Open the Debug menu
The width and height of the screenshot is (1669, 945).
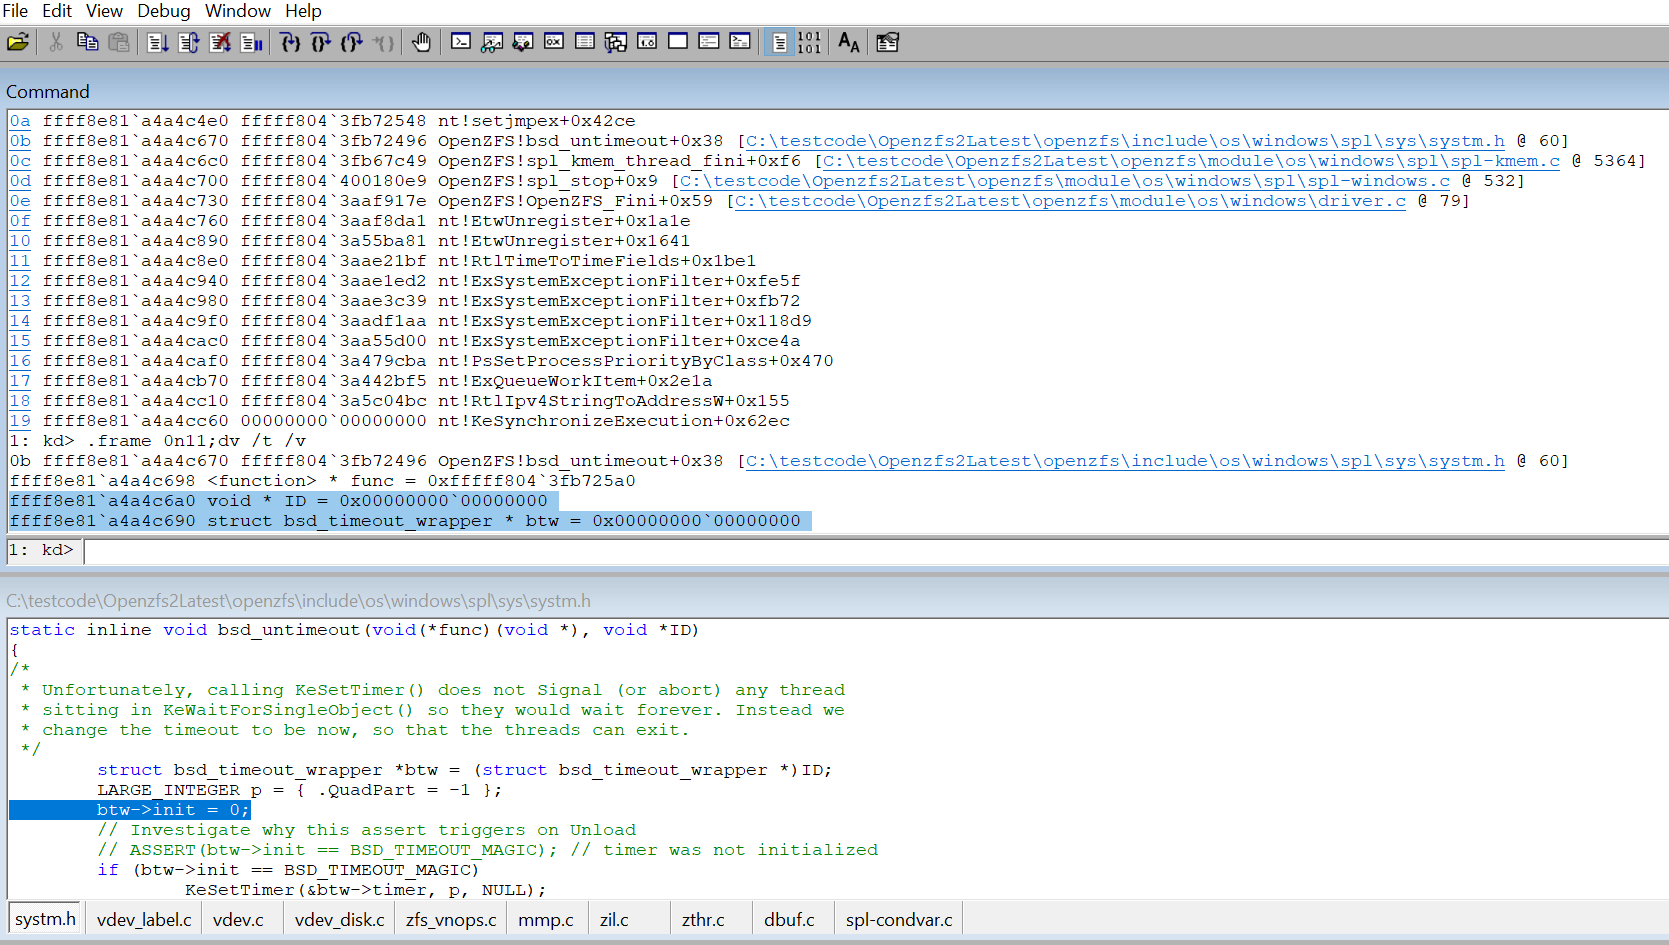click(163, 11)
